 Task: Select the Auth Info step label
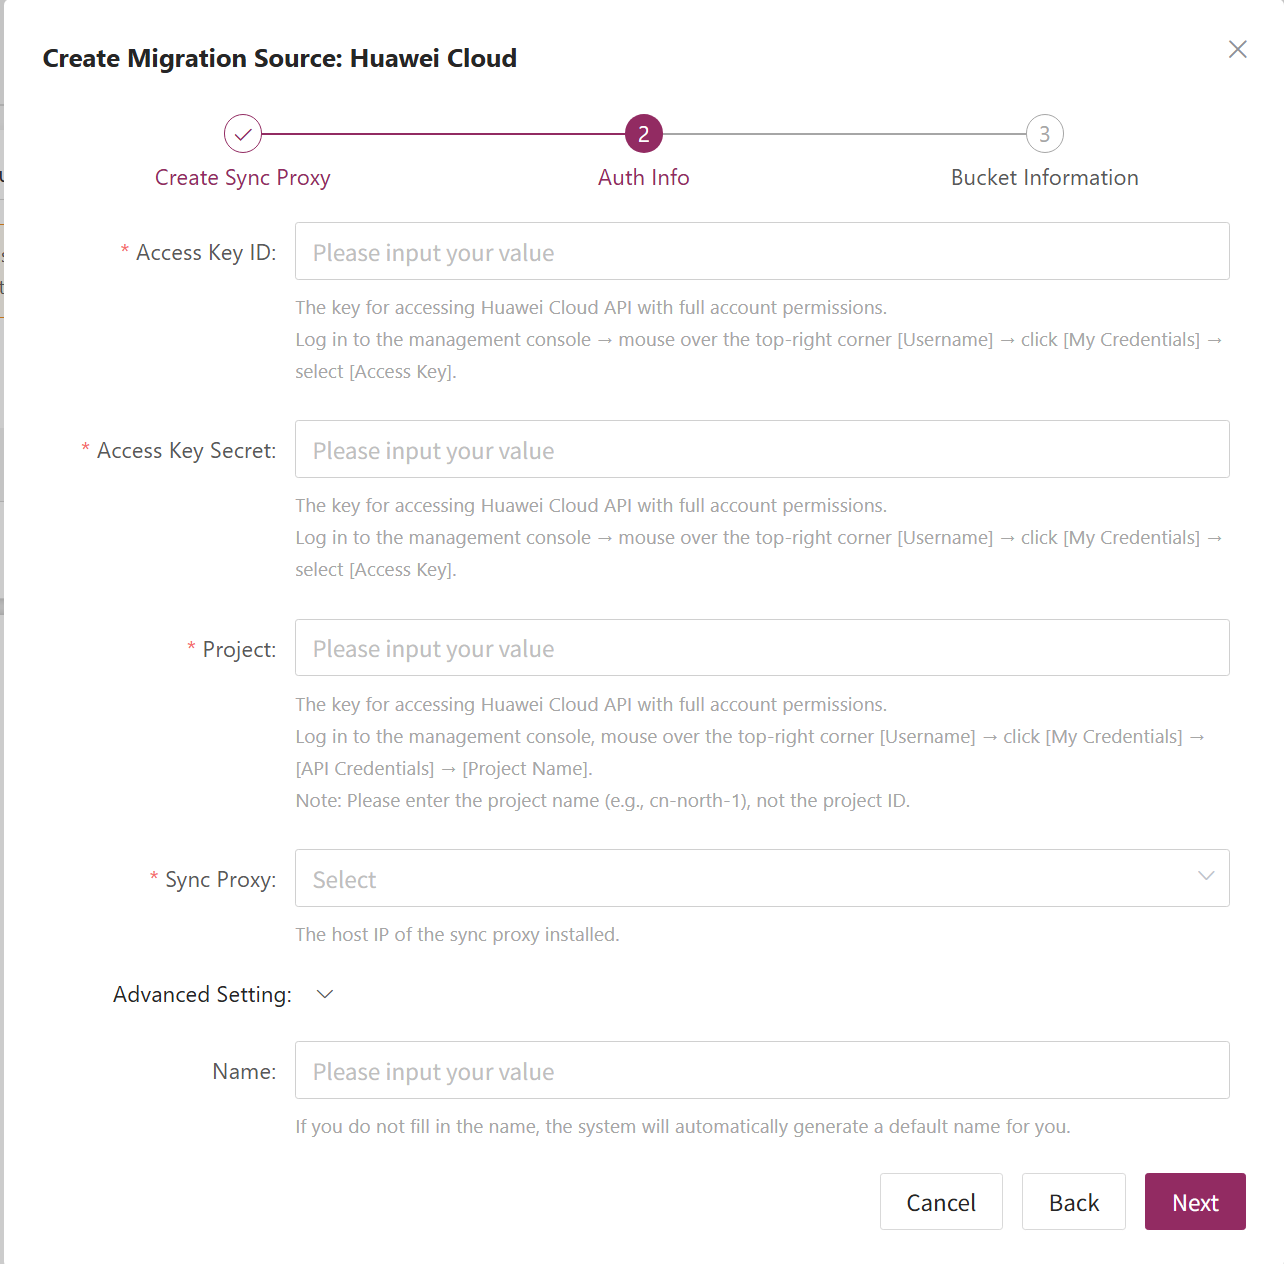coord(643,178)
